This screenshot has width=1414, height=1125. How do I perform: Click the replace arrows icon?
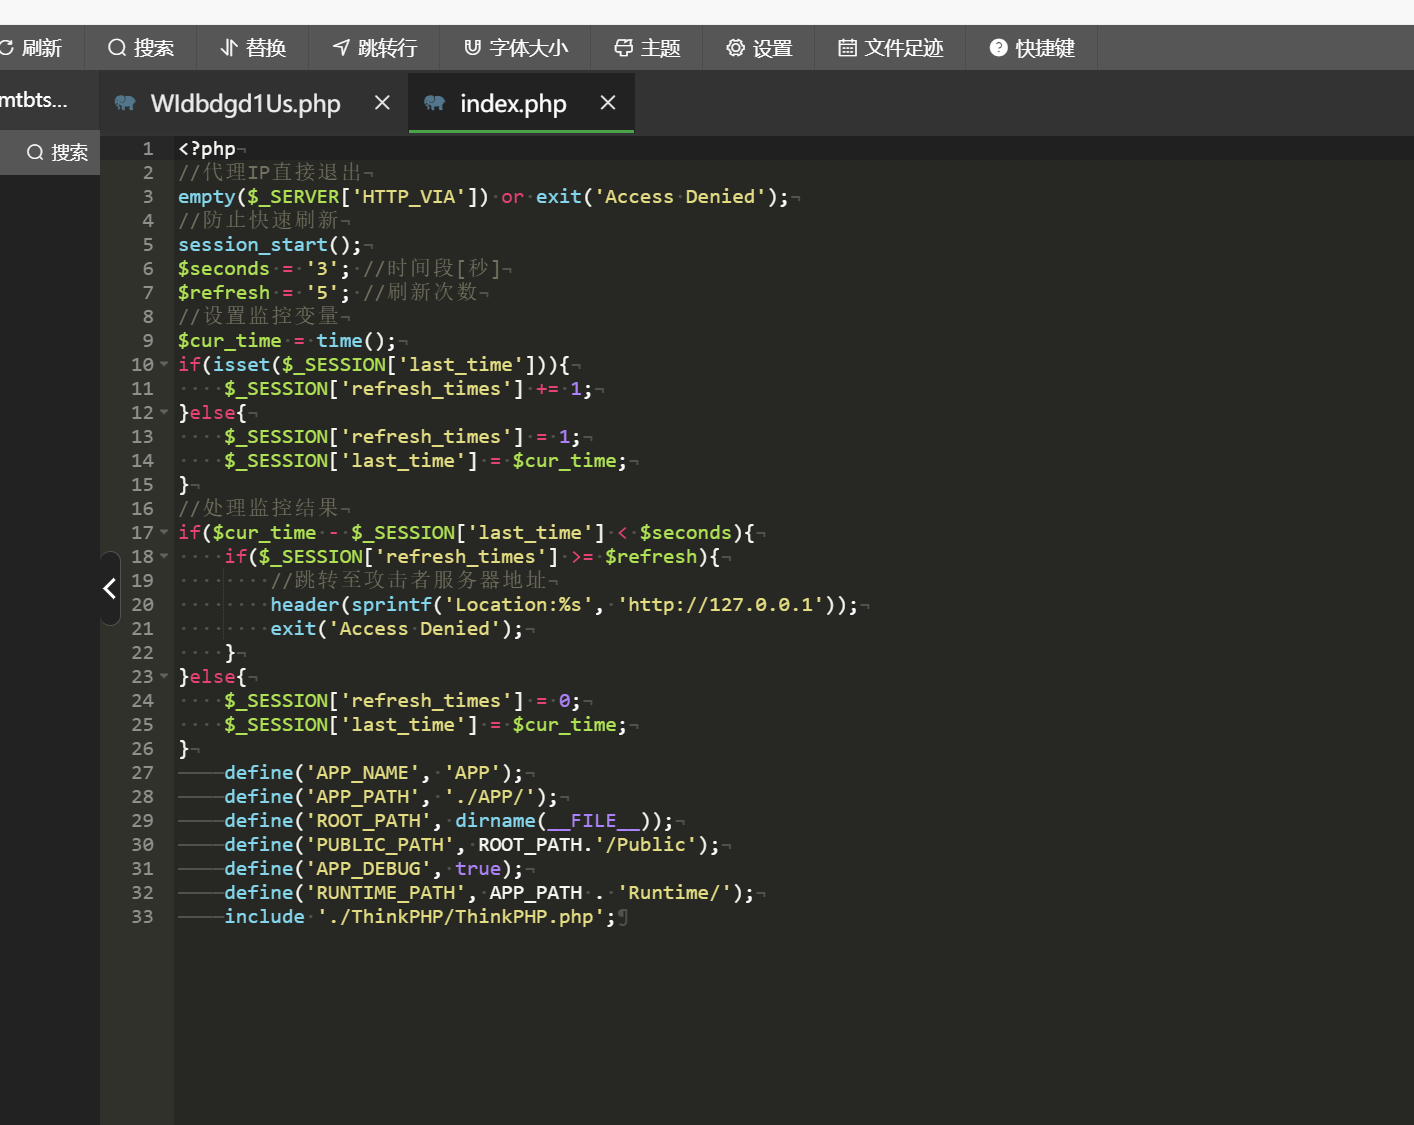pos(229,48)
